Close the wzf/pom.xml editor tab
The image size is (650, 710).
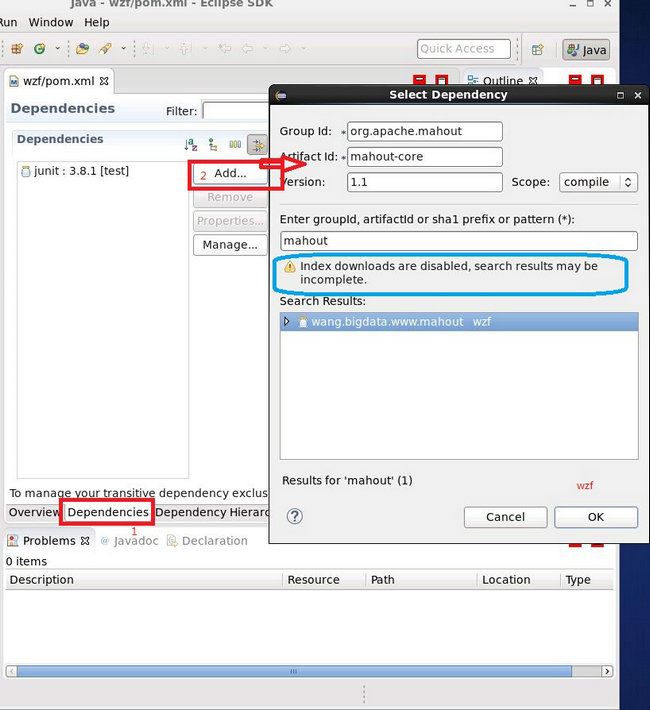pos(104,81)
